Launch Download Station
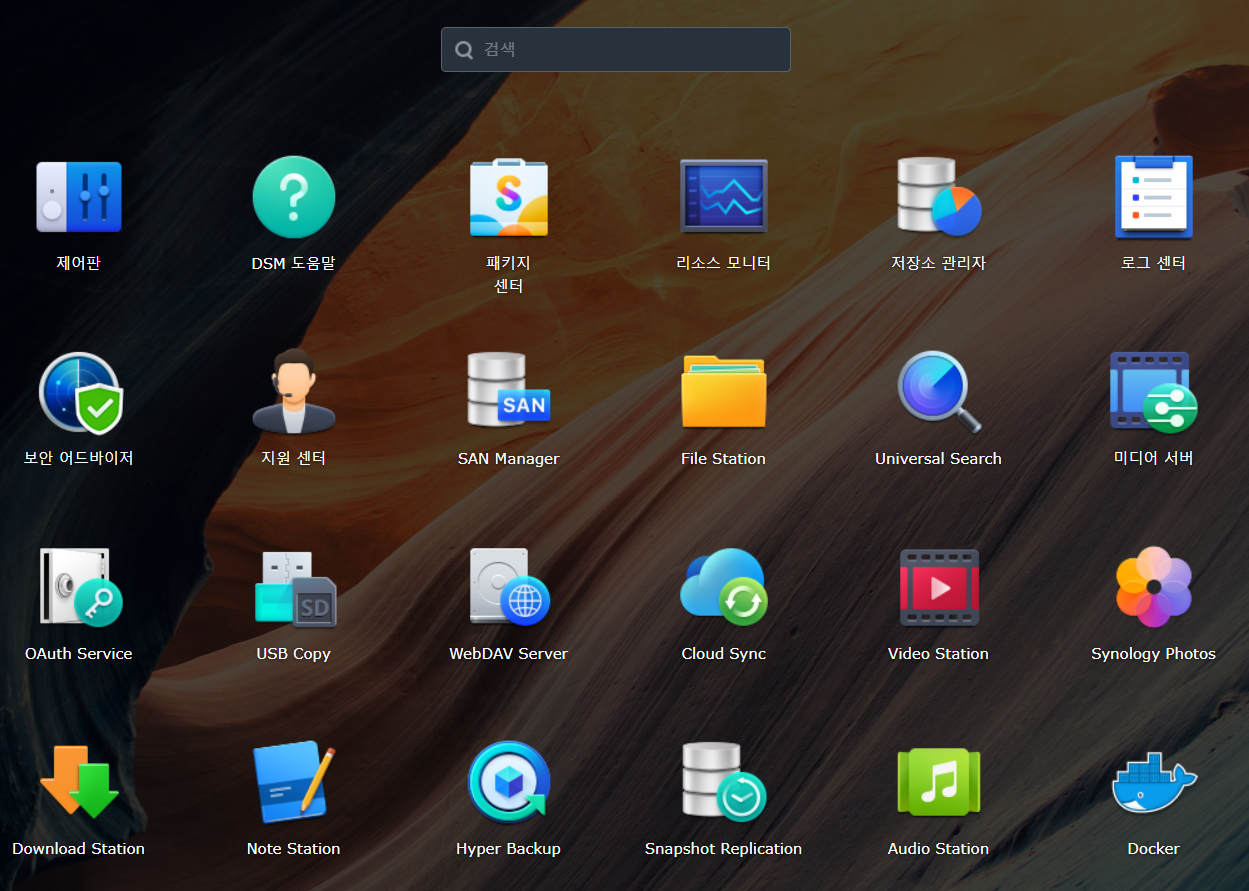The image size is (1249, 891). [79, 781]
